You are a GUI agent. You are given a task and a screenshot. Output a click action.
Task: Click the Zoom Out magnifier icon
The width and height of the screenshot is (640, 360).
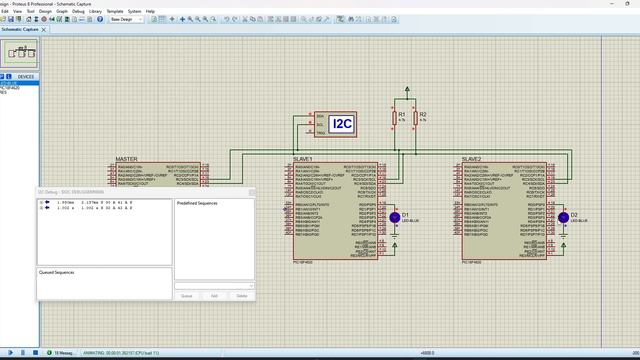coord(198,19)
